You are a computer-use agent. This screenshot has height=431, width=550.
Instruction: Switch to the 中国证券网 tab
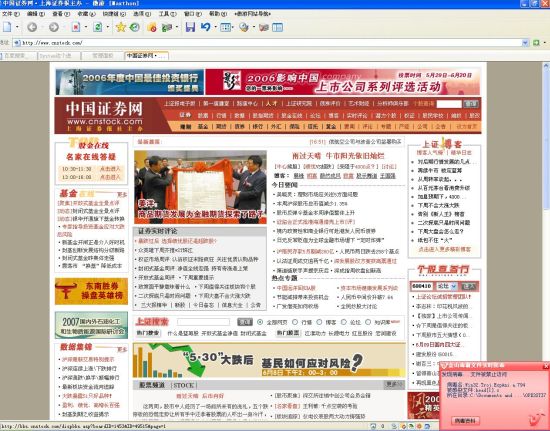(146, 56)
